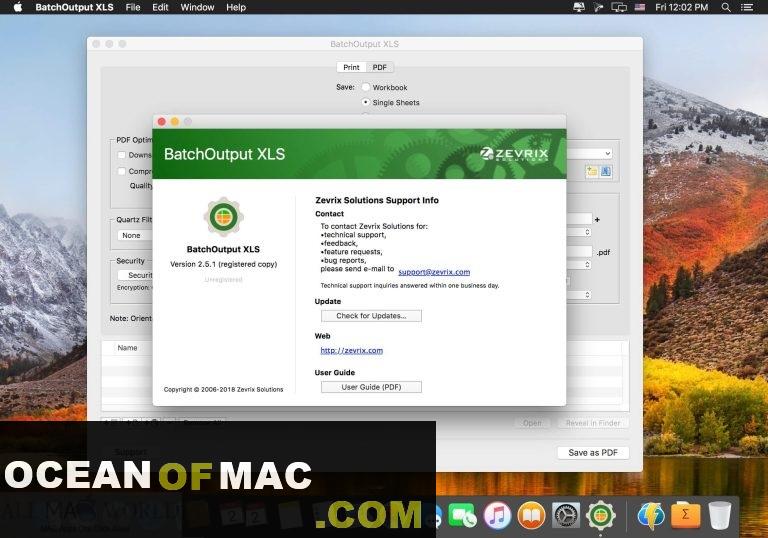This screenshot has height=538, width=768.
Task: Click the plus button next to name field
Action: click(x=597, y=220)
